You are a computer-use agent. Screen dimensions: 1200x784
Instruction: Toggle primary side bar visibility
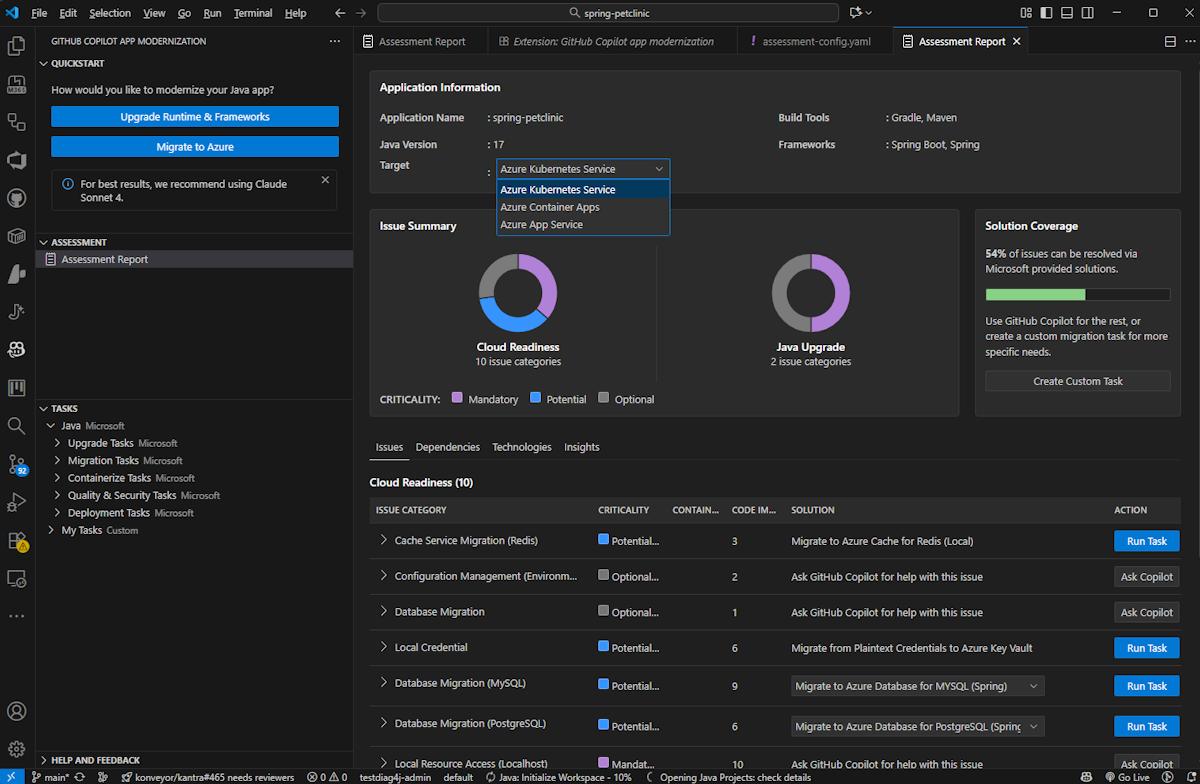point(1046,13)
